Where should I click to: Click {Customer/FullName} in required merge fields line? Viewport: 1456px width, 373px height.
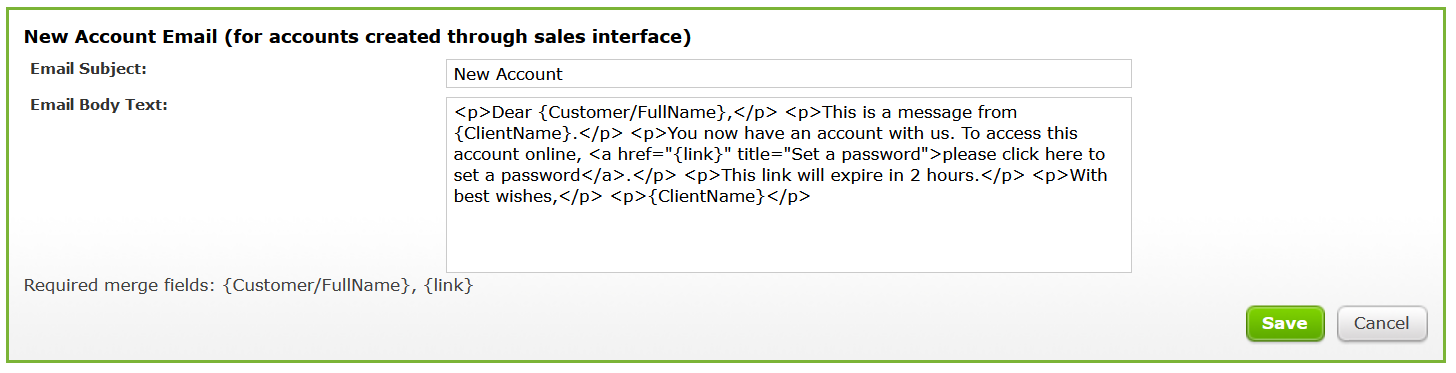click(x=316, y=285)
